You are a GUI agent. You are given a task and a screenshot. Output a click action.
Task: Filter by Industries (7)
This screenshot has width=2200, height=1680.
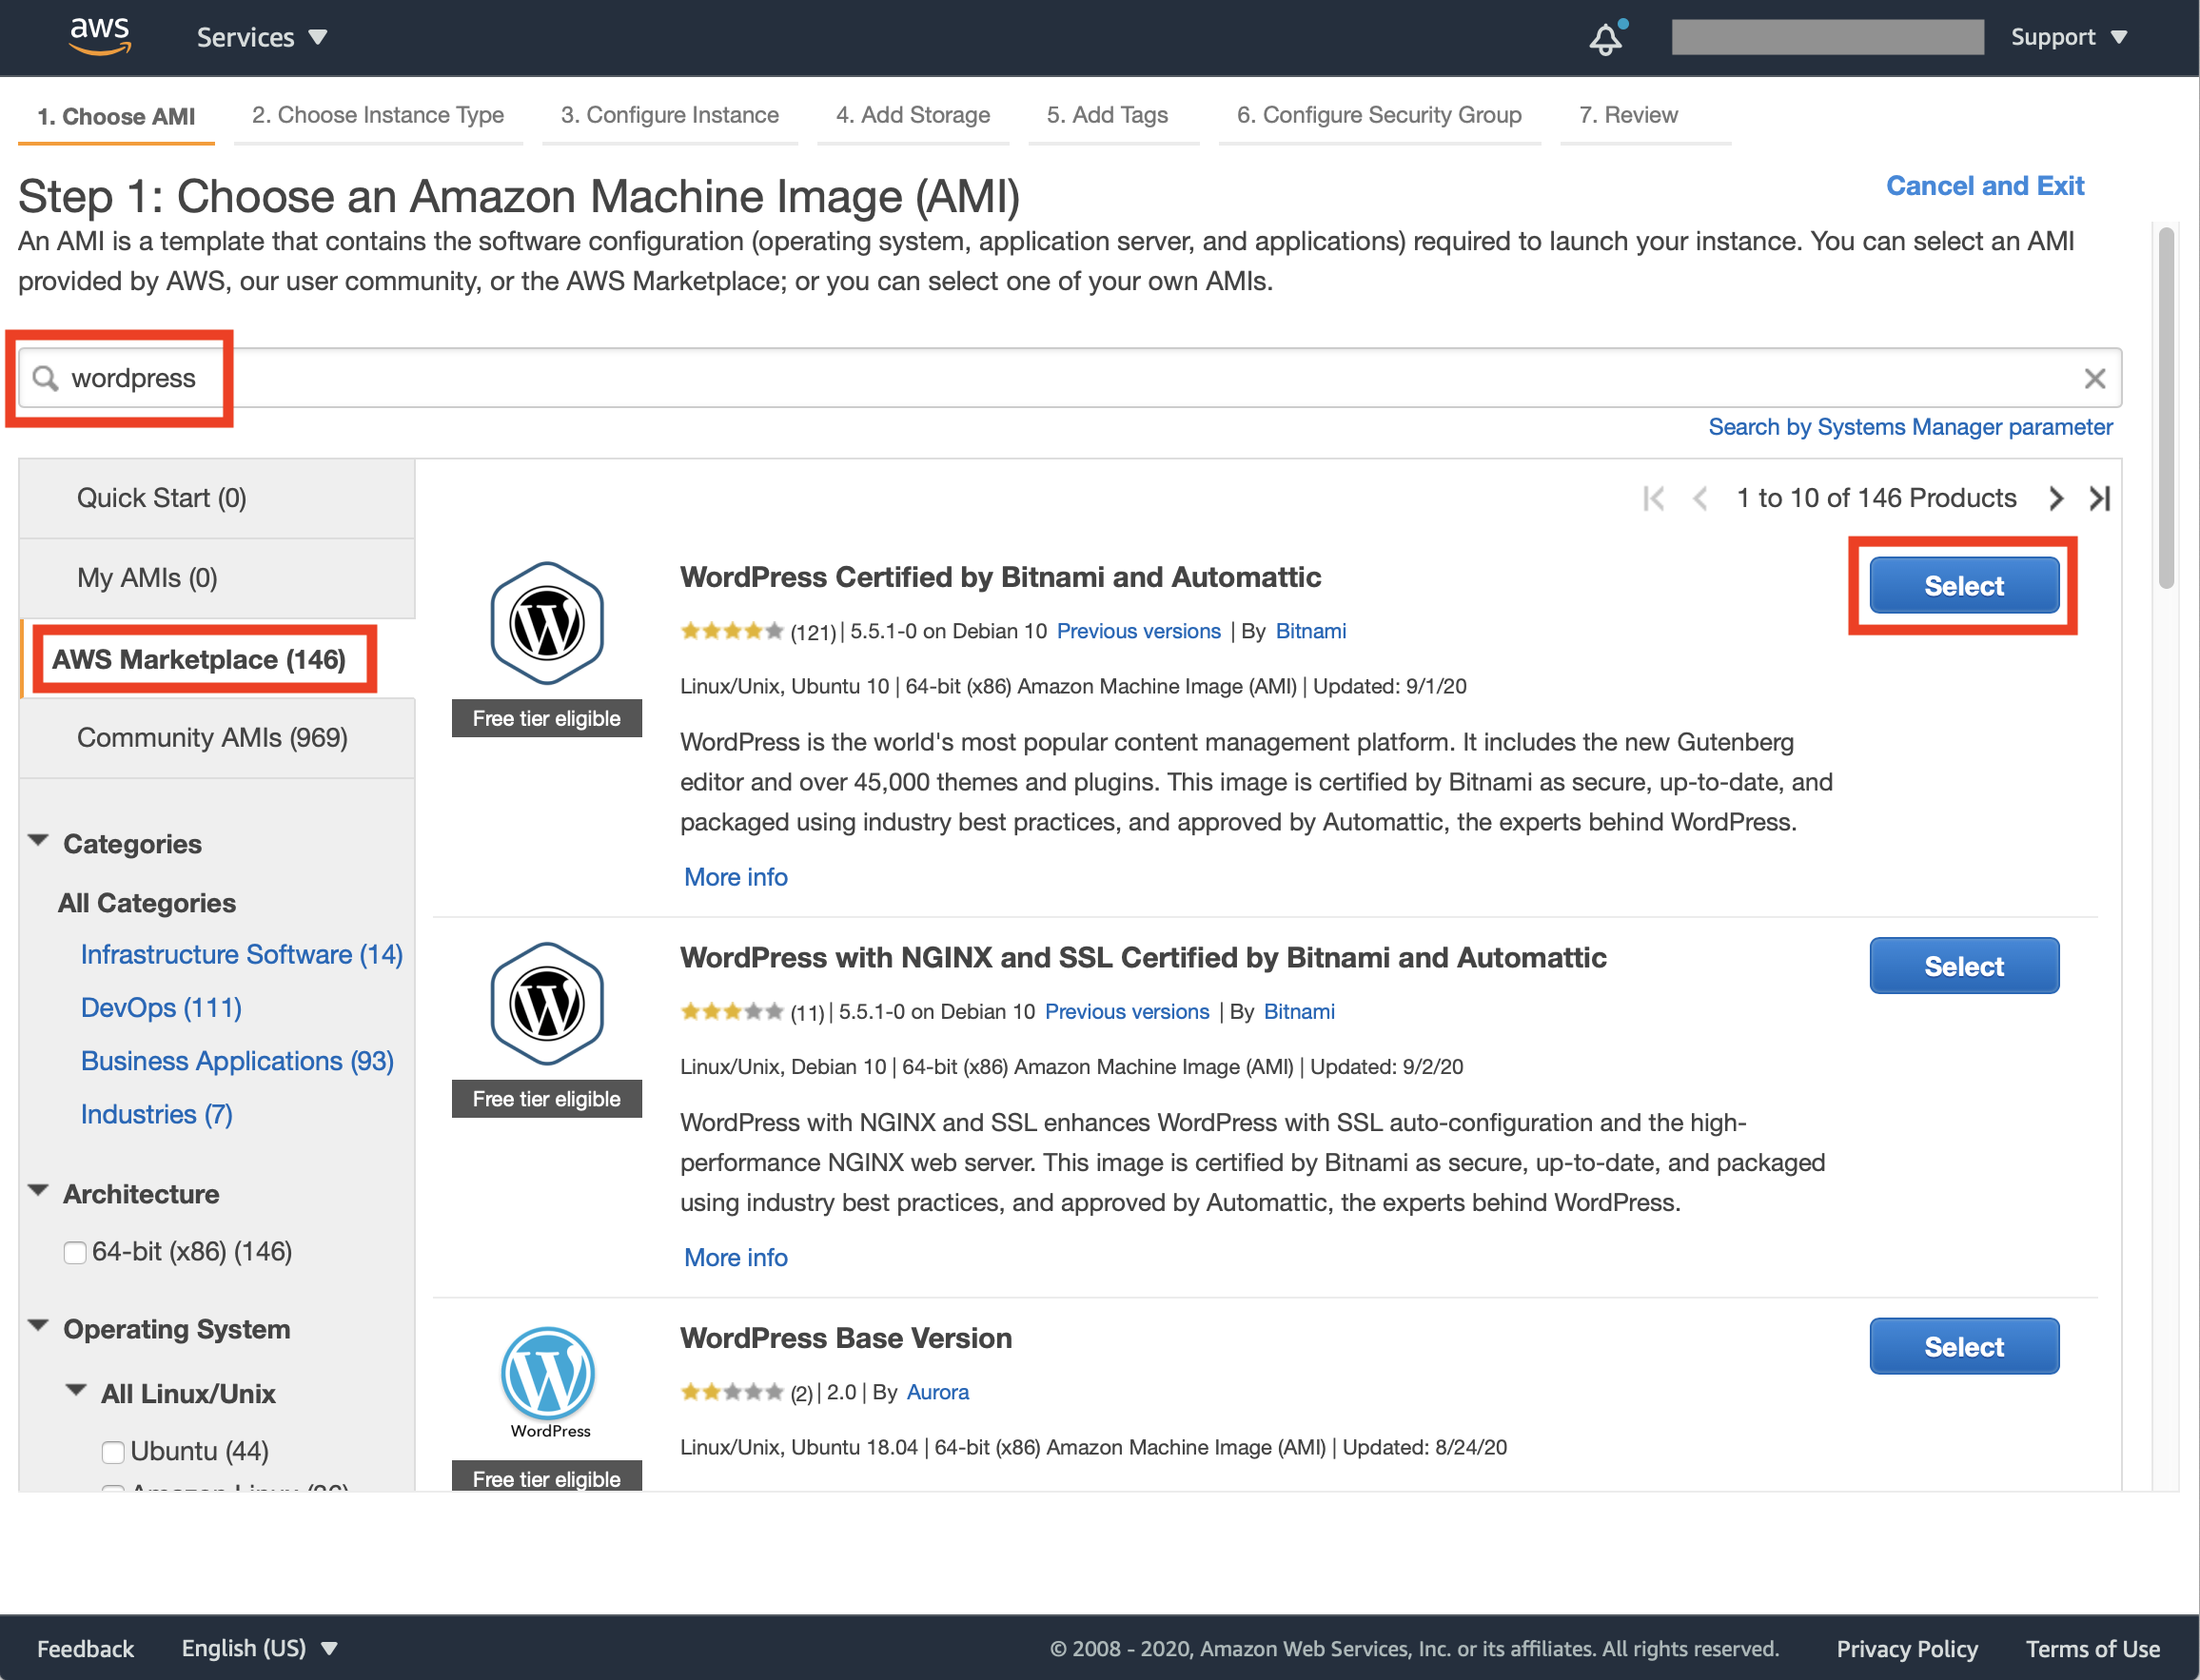tap(157, 1114)
